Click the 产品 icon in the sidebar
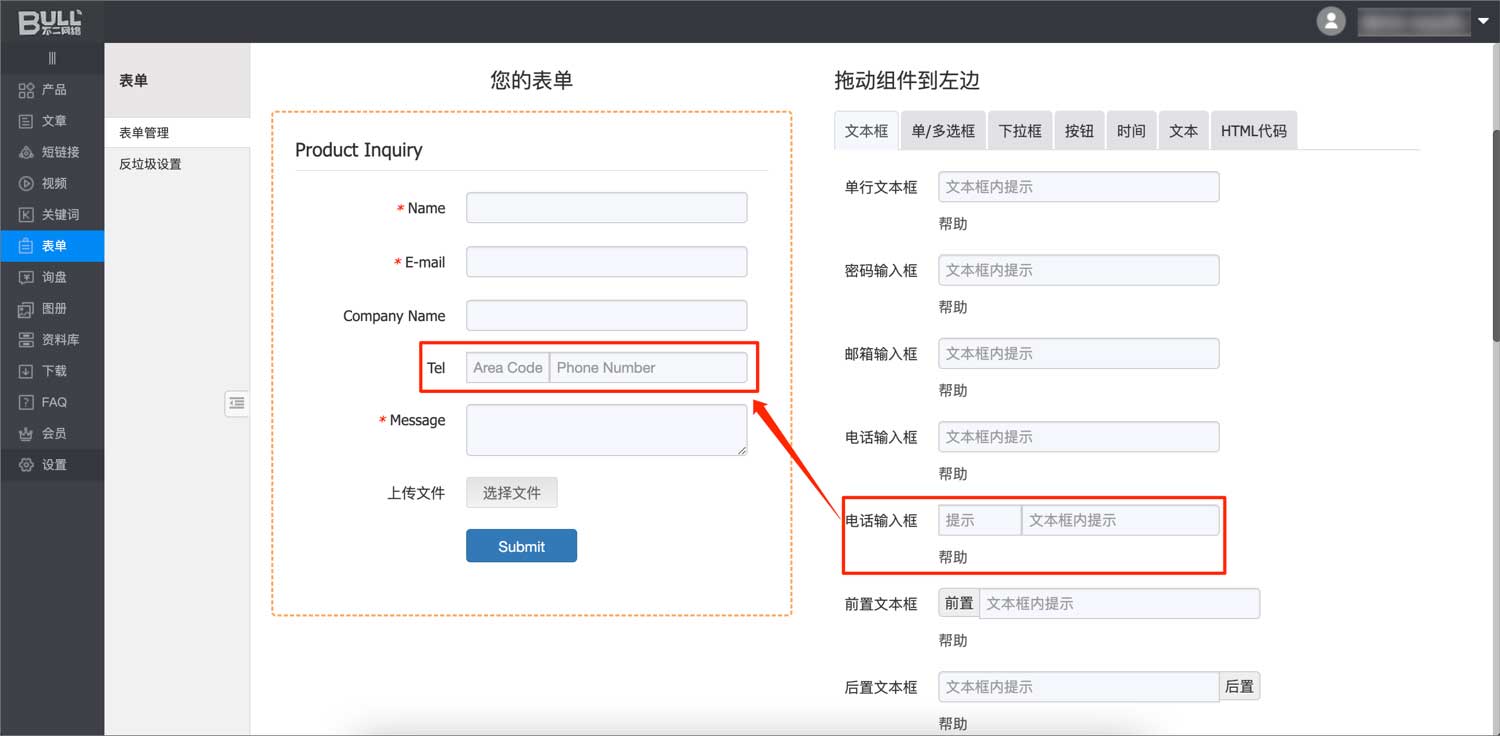This screenshot has width=1500, height=736. (x=27, y=90)
